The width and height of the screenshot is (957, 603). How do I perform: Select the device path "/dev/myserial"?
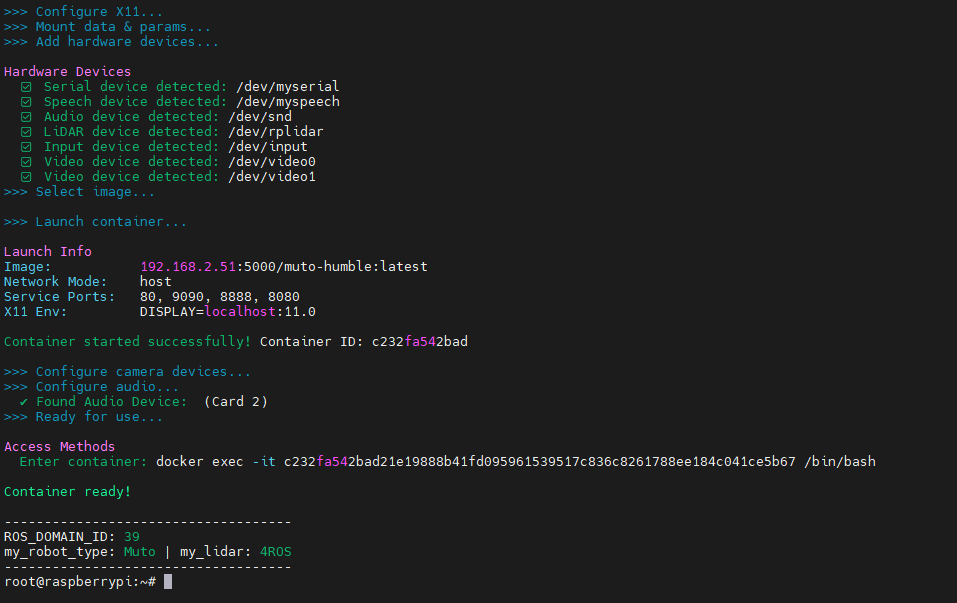pyautogui.click(x=287, y=87)
